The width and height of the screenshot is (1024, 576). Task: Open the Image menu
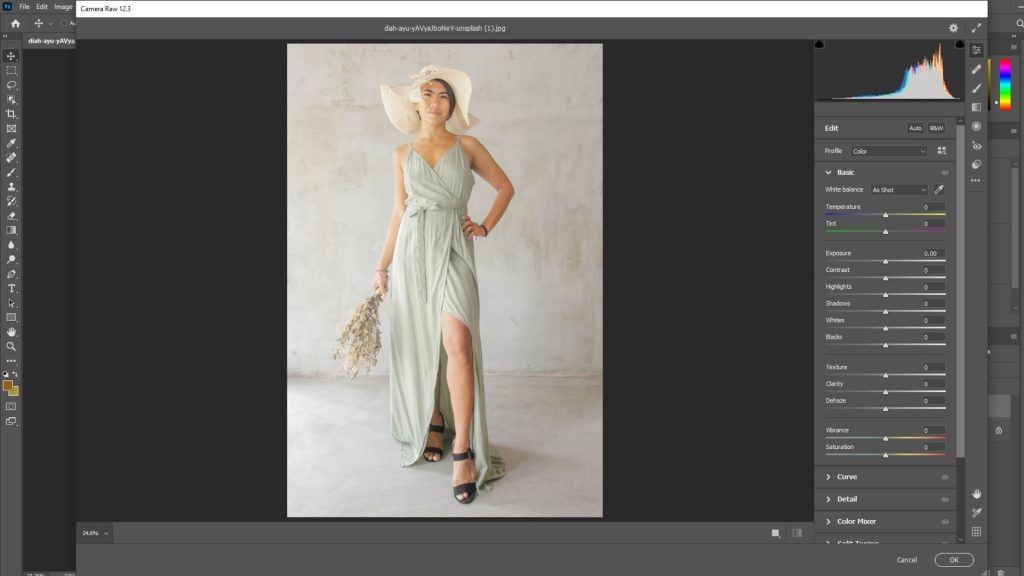pos(63,7)
